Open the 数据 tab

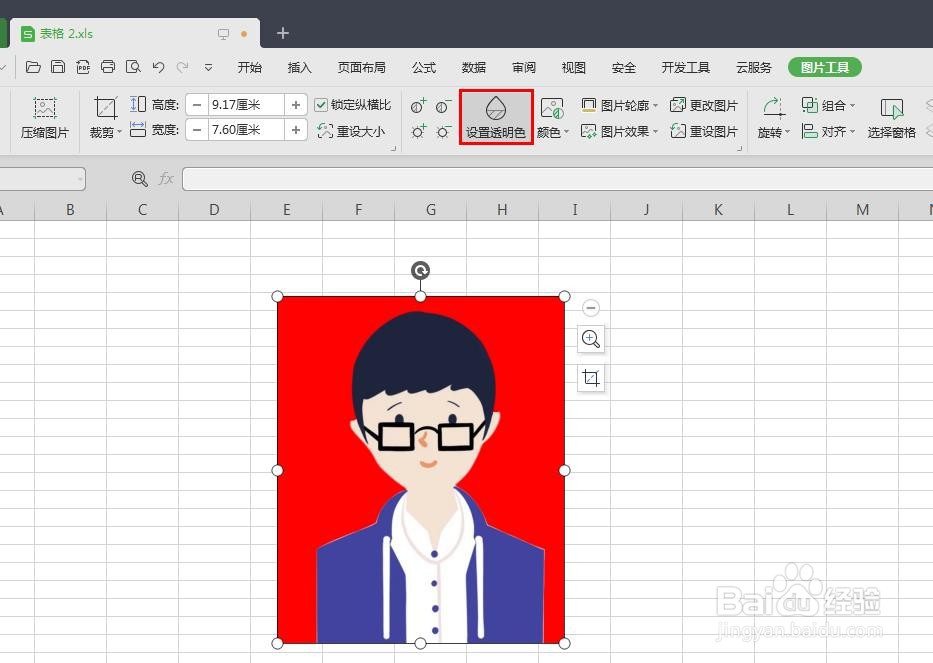click(474, 68)
